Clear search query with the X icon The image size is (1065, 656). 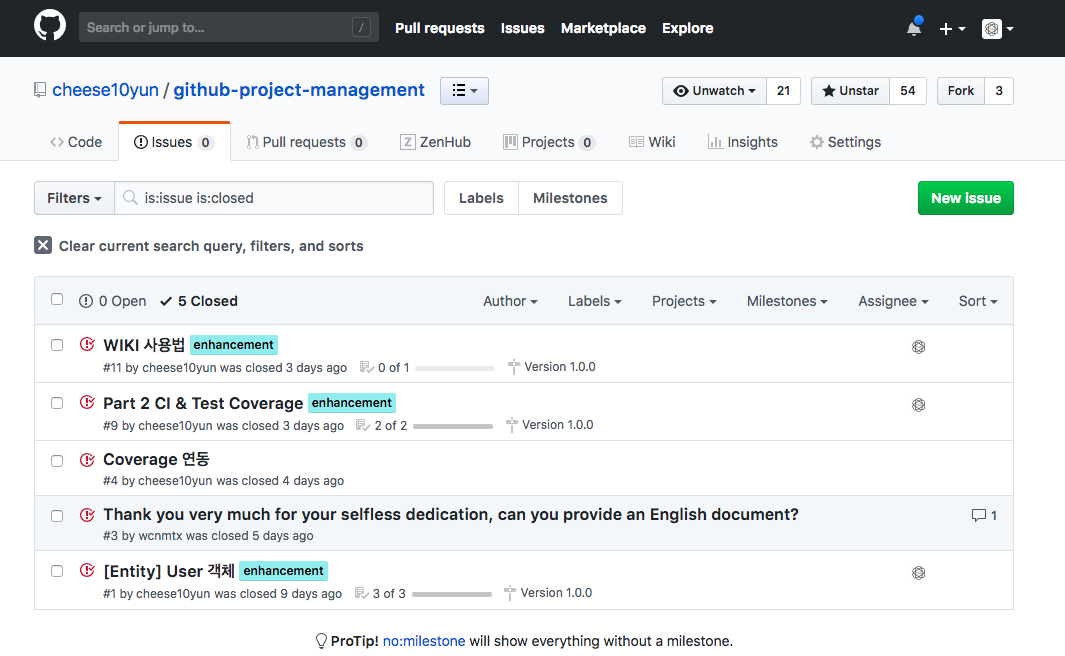(x=43, y=245)
